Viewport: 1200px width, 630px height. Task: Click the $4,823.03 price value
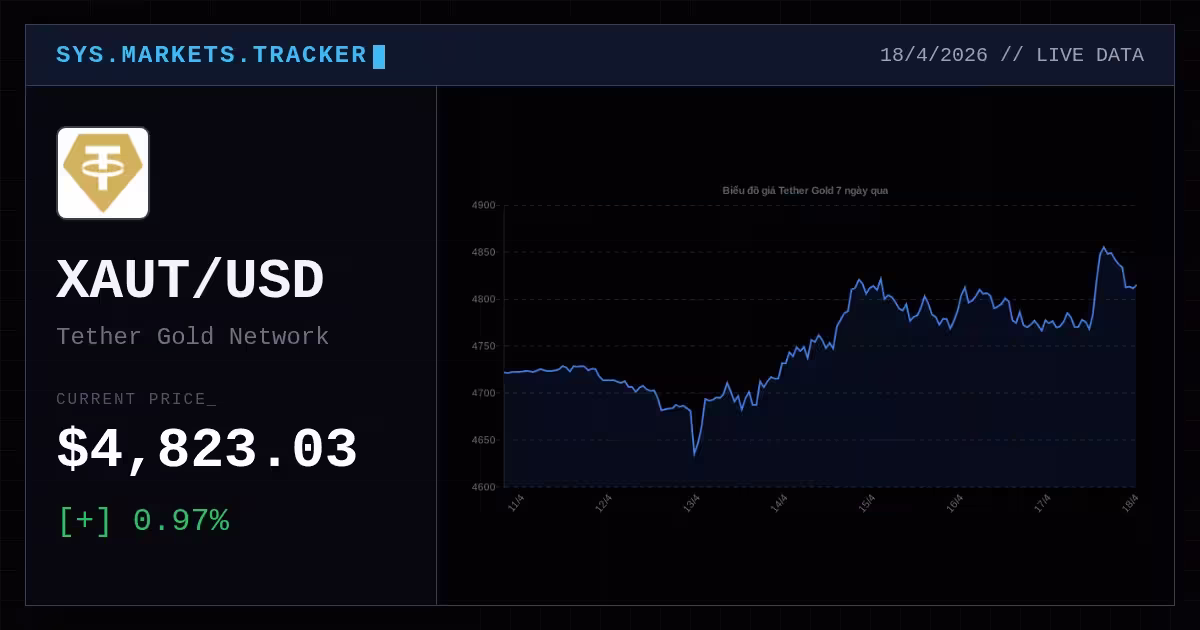click(207, 450)
